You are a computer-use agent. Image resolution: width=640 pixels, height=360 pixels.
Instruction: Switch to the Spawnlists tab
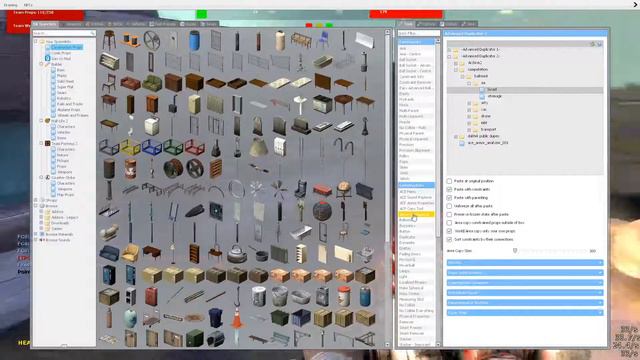[46, 24]
